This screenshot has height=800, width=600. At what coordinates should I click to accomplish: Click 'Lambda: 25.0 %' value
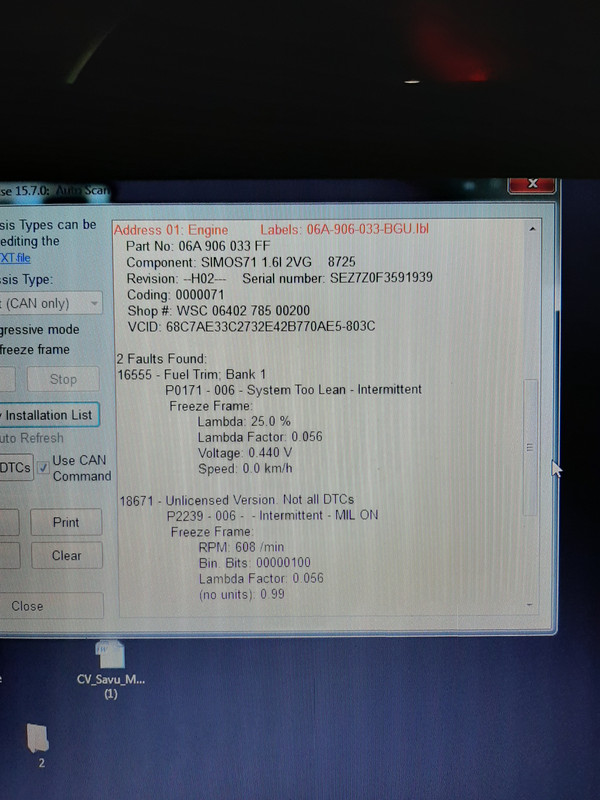click(x=244, y=421)
